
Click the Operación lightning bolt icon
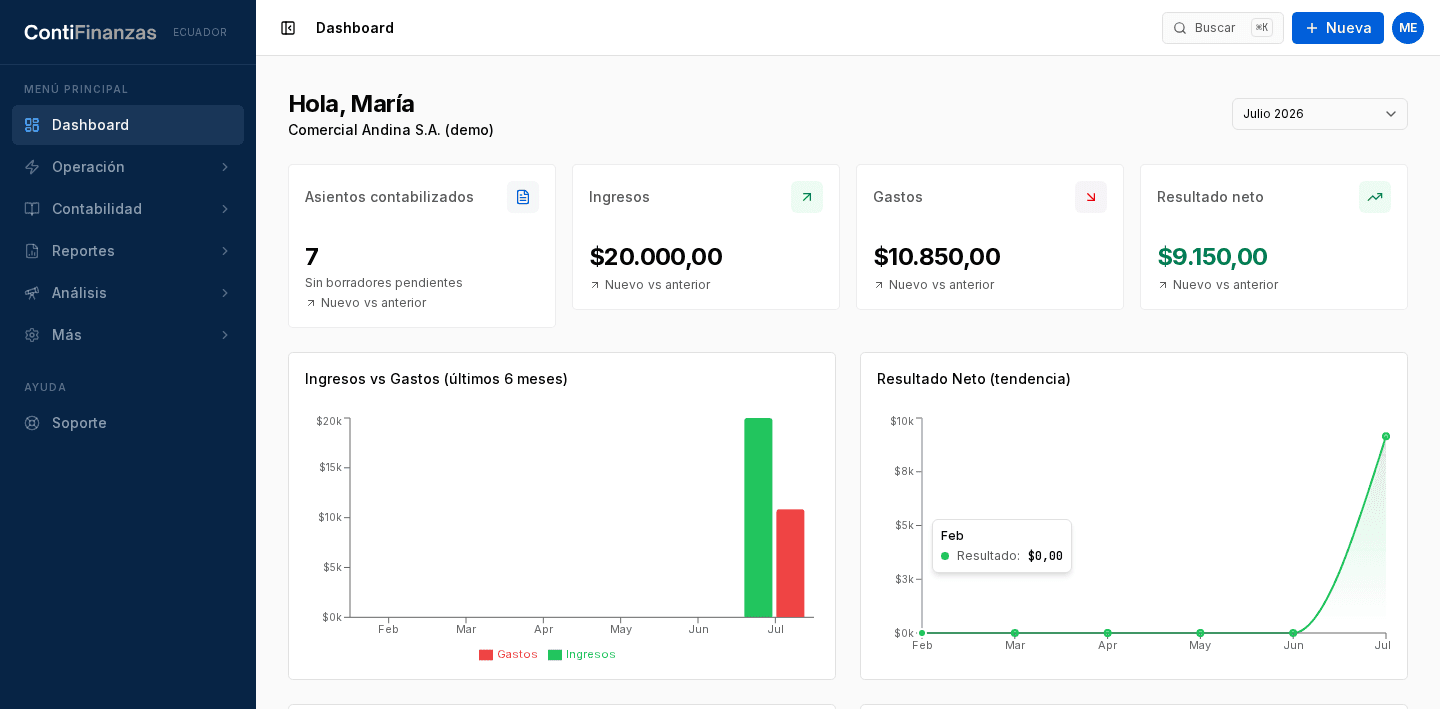pos(32,167)
